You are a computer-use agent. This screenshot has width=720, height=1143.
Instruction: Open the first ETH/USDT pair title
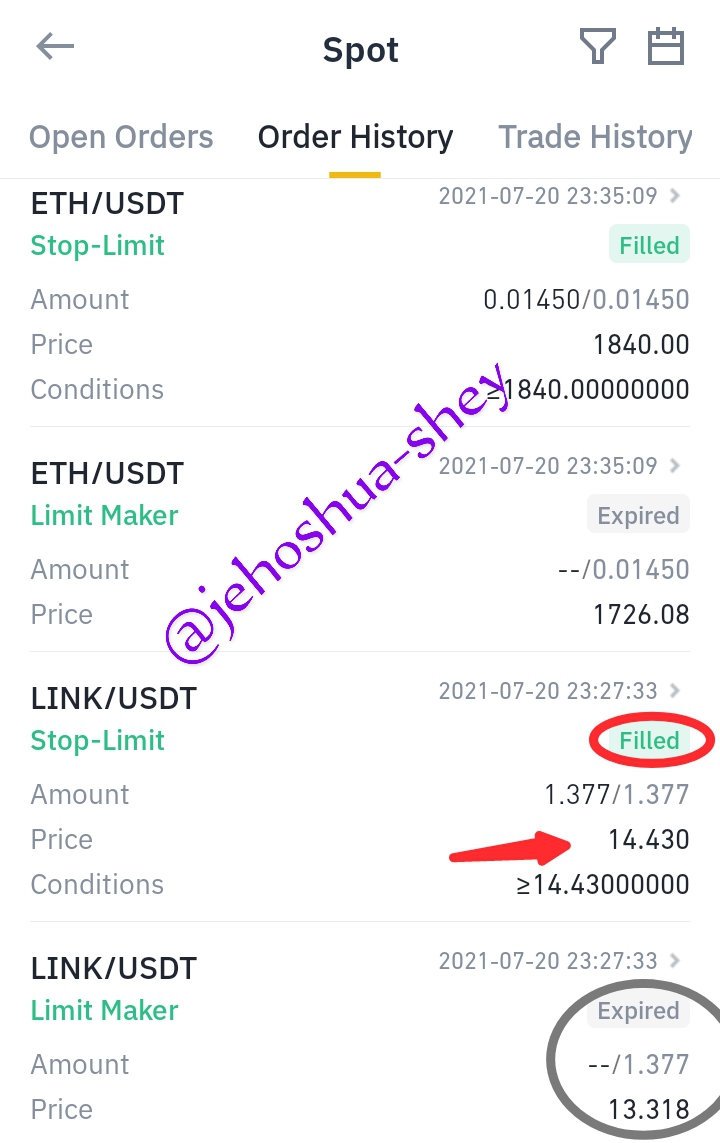[x=107, y=203]
